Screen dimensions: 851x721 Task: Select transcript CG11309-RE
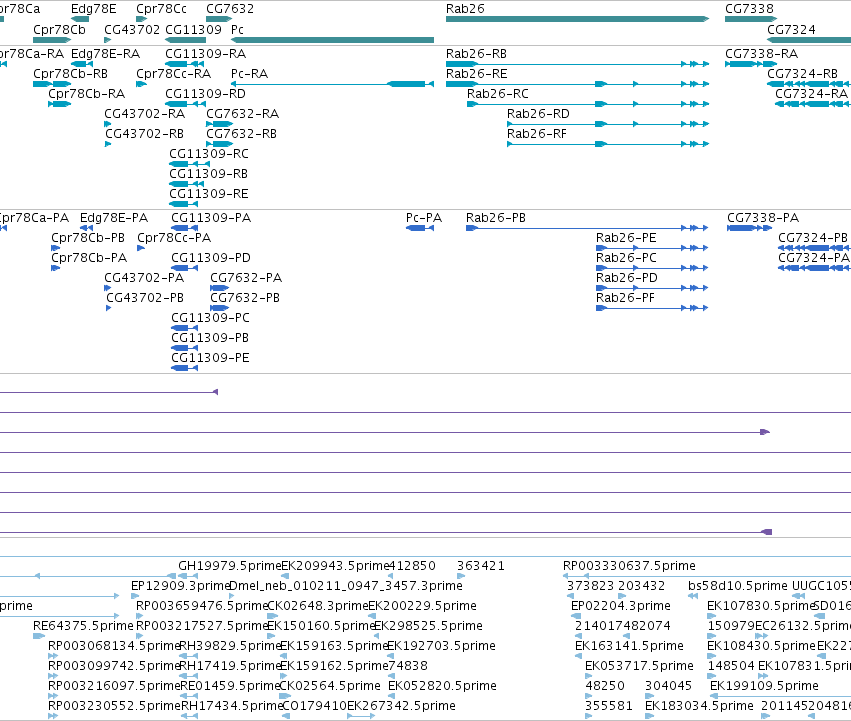[x=208, y=194]
